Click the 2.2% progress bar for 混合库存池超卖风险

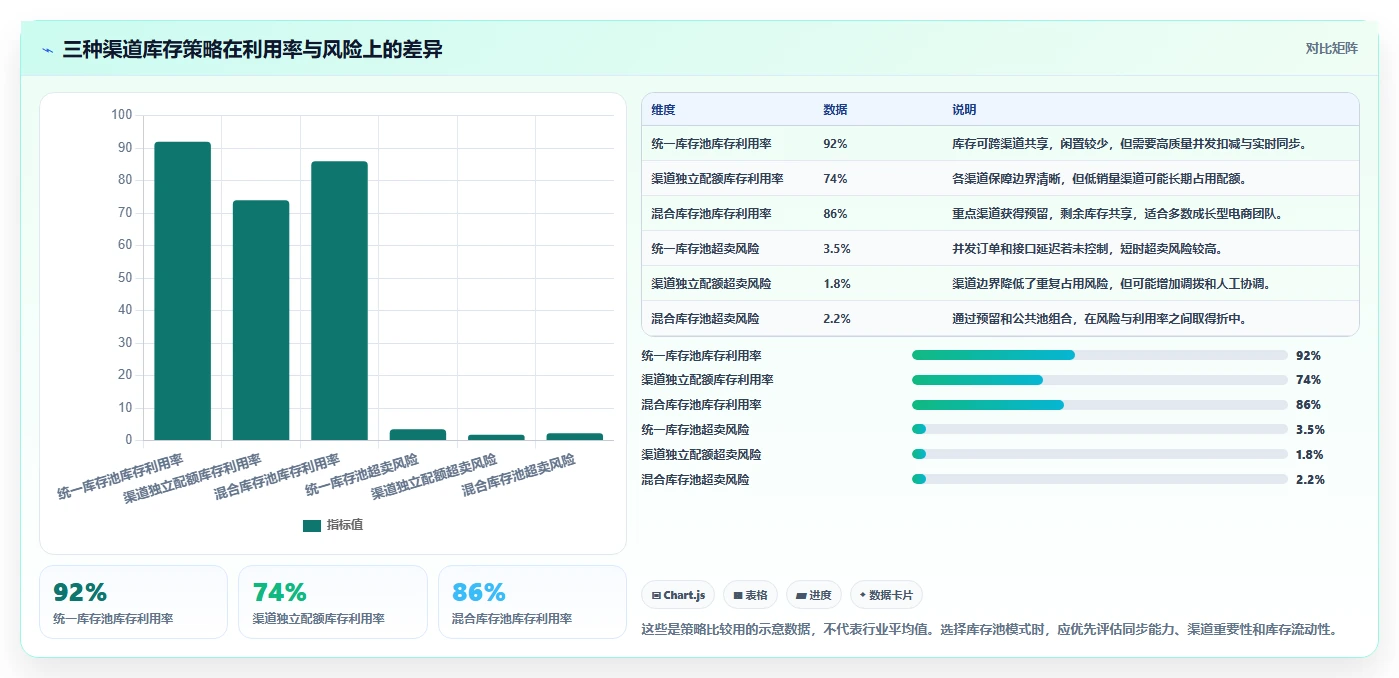1100,479
